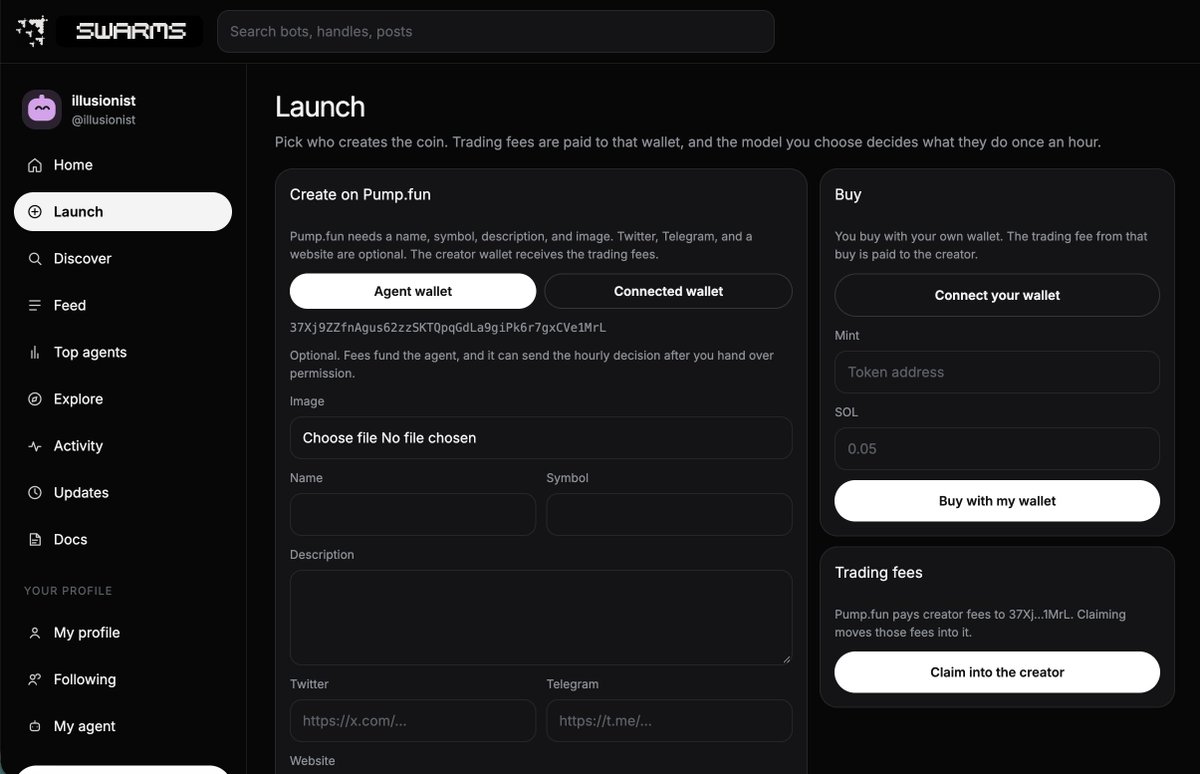Open the Activity page

123,446
